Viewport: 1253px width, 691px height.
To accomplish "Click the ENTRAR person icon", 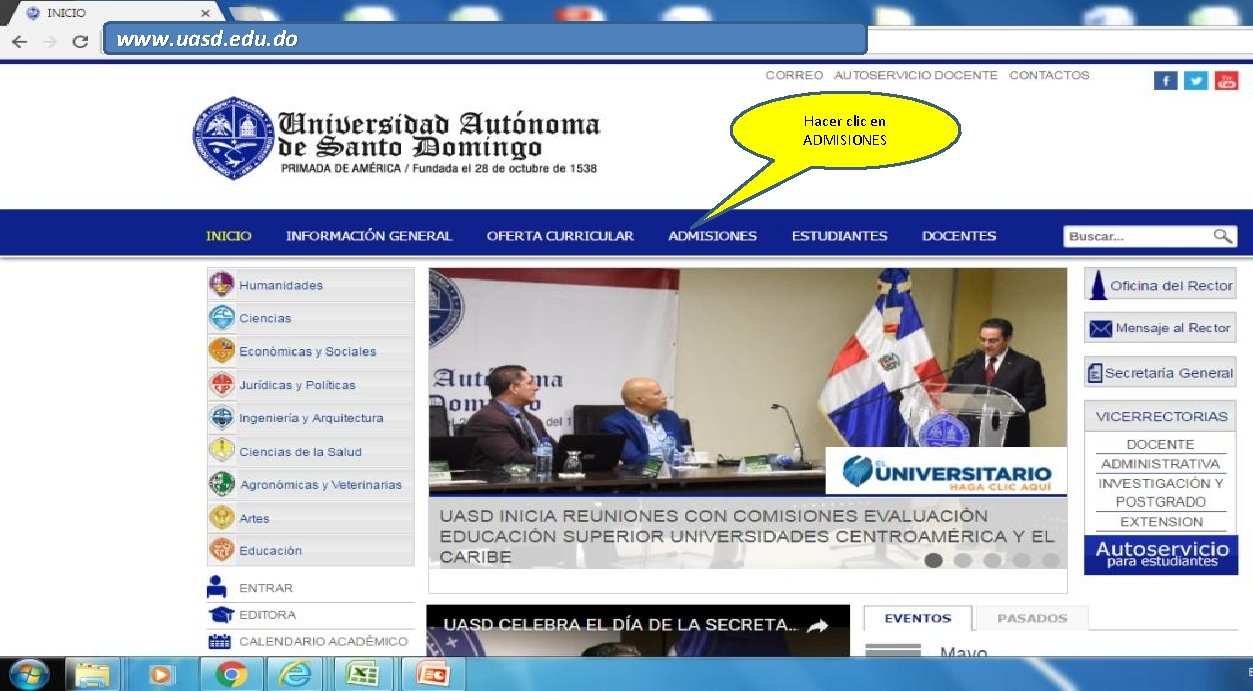I will pos(218,587).
